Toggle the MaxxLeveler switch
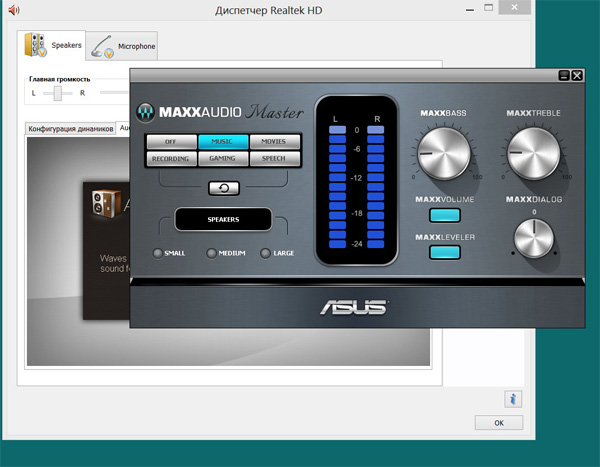This screenshot has width=600, height=467. coord(445,251)
